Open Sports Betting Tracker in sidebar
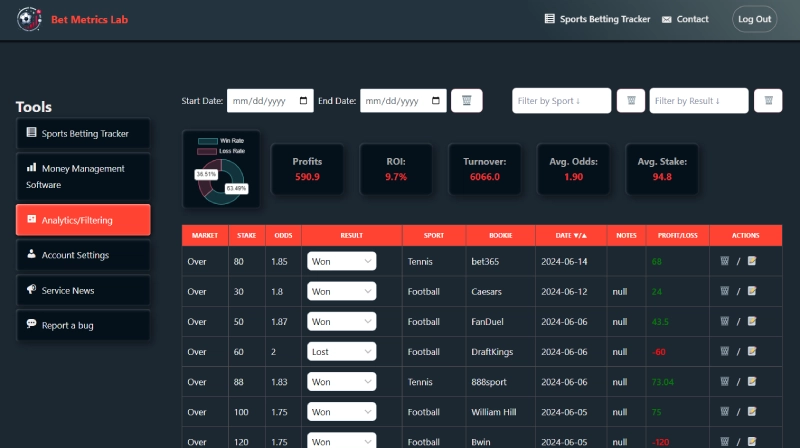The height and width of the screenshot is (448, 800). (x=83, y=133)
